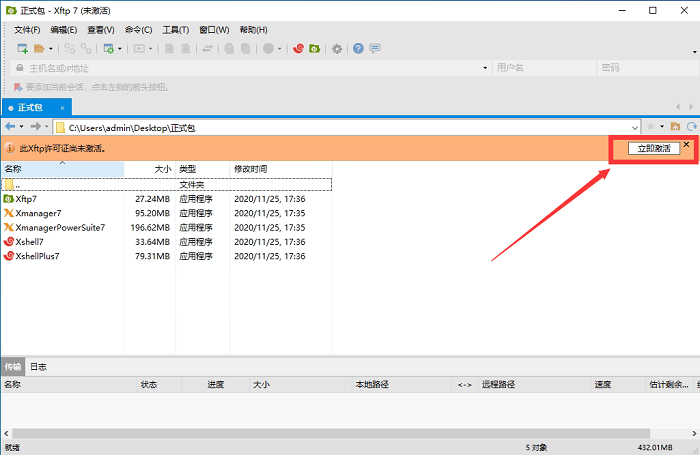Open the 窗口(W) menu

coord(214,30)
